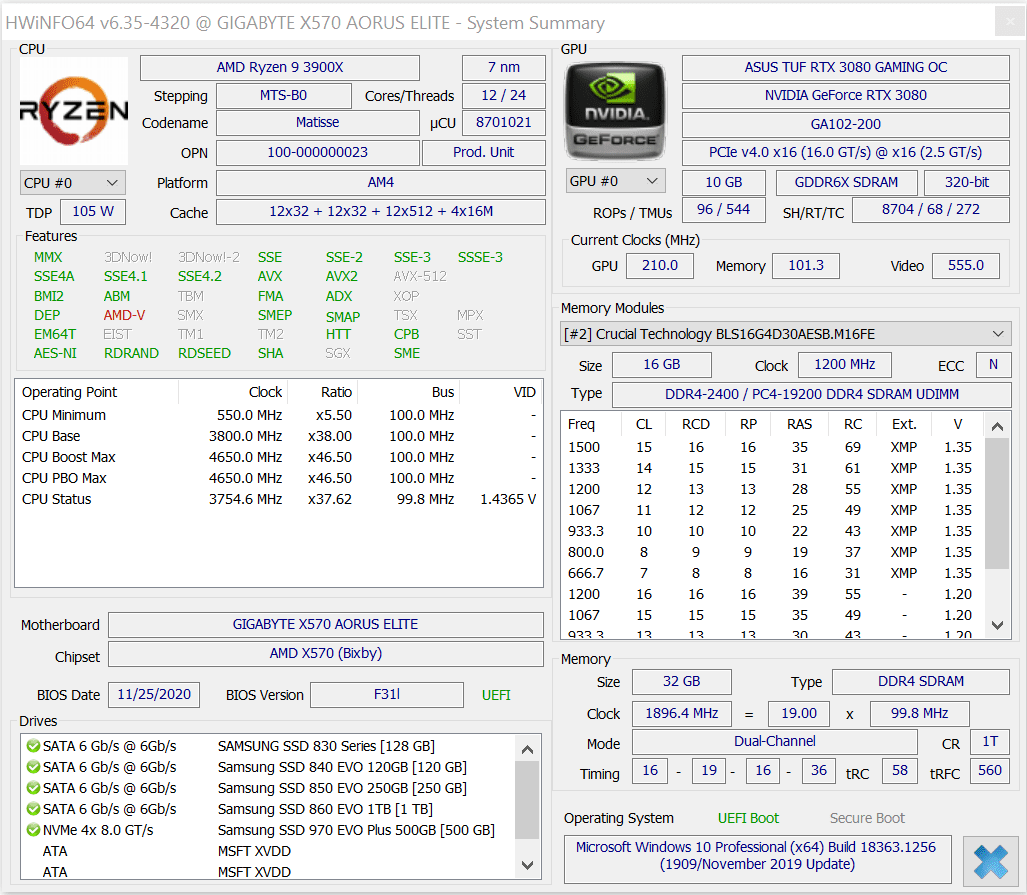
Task: Click the AMD Ryzen CPU logo
Action: click(74, 111)
